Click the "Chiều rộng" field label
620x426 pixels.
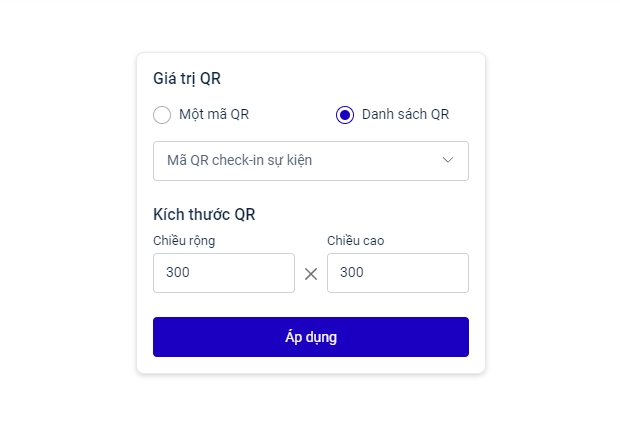pos(184,240)
